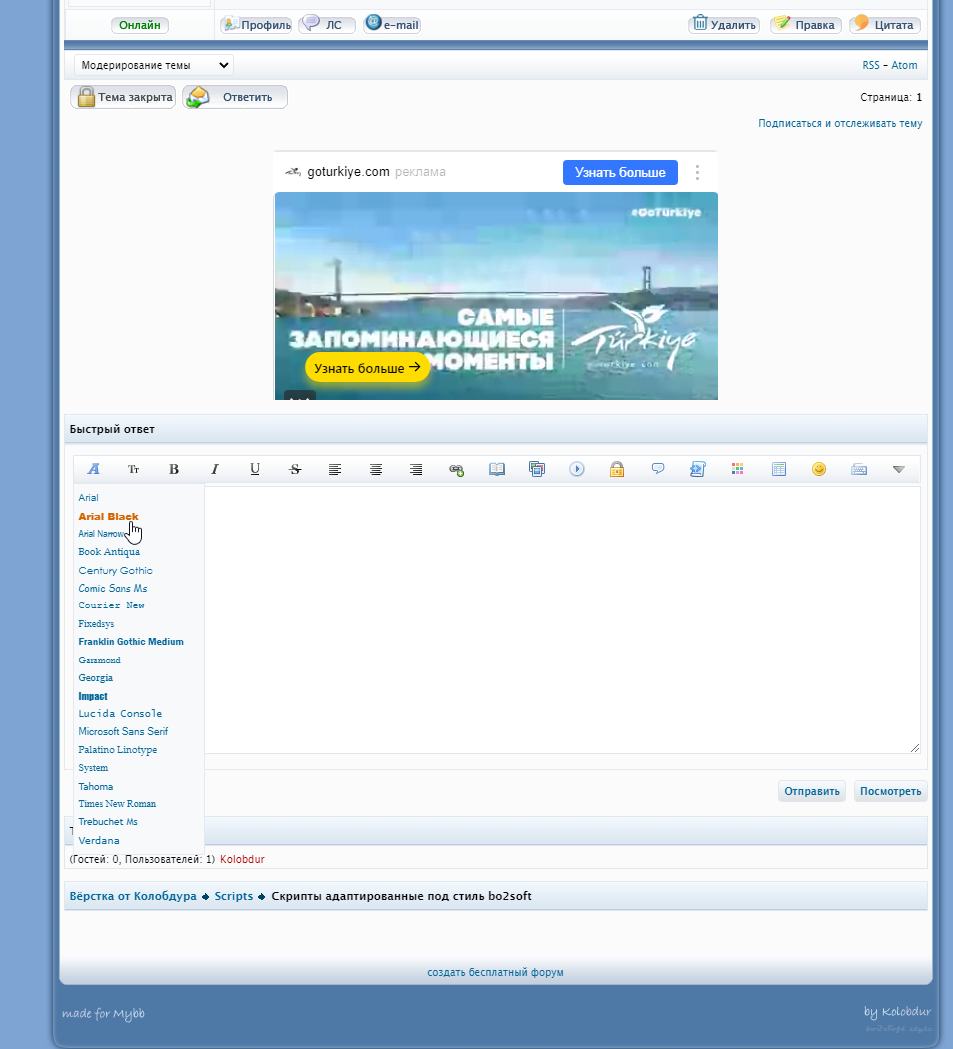Viewport: 953px width, 1049px height.
Task: Pick Verdana font
Action: [x=99, y=841]
